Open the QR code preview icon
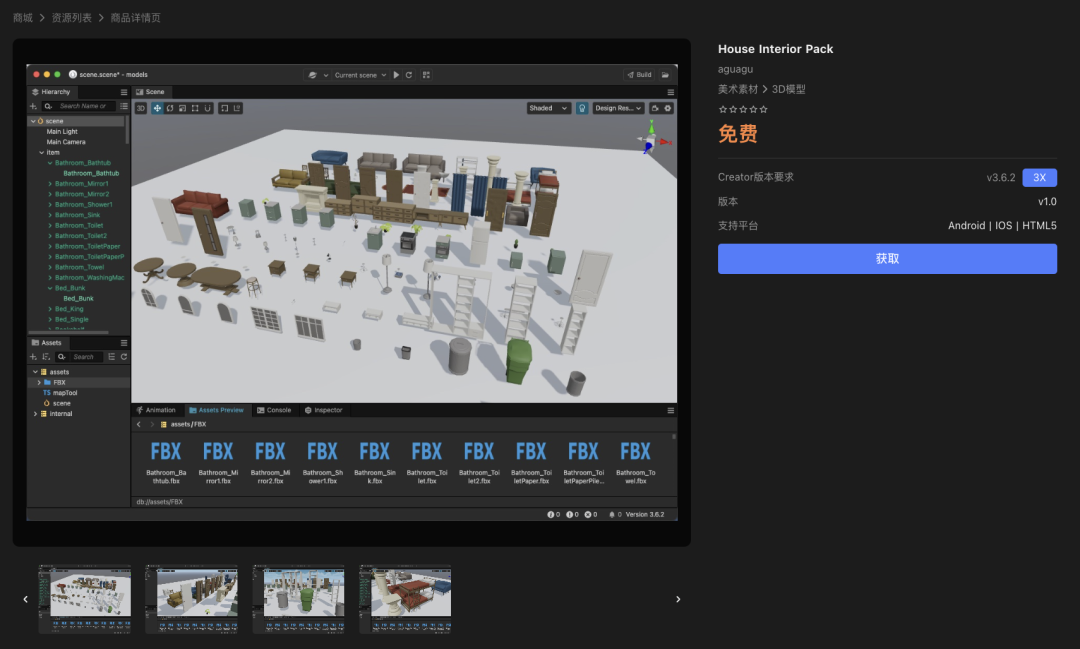The image size is (1080, 649). [426, 75]
